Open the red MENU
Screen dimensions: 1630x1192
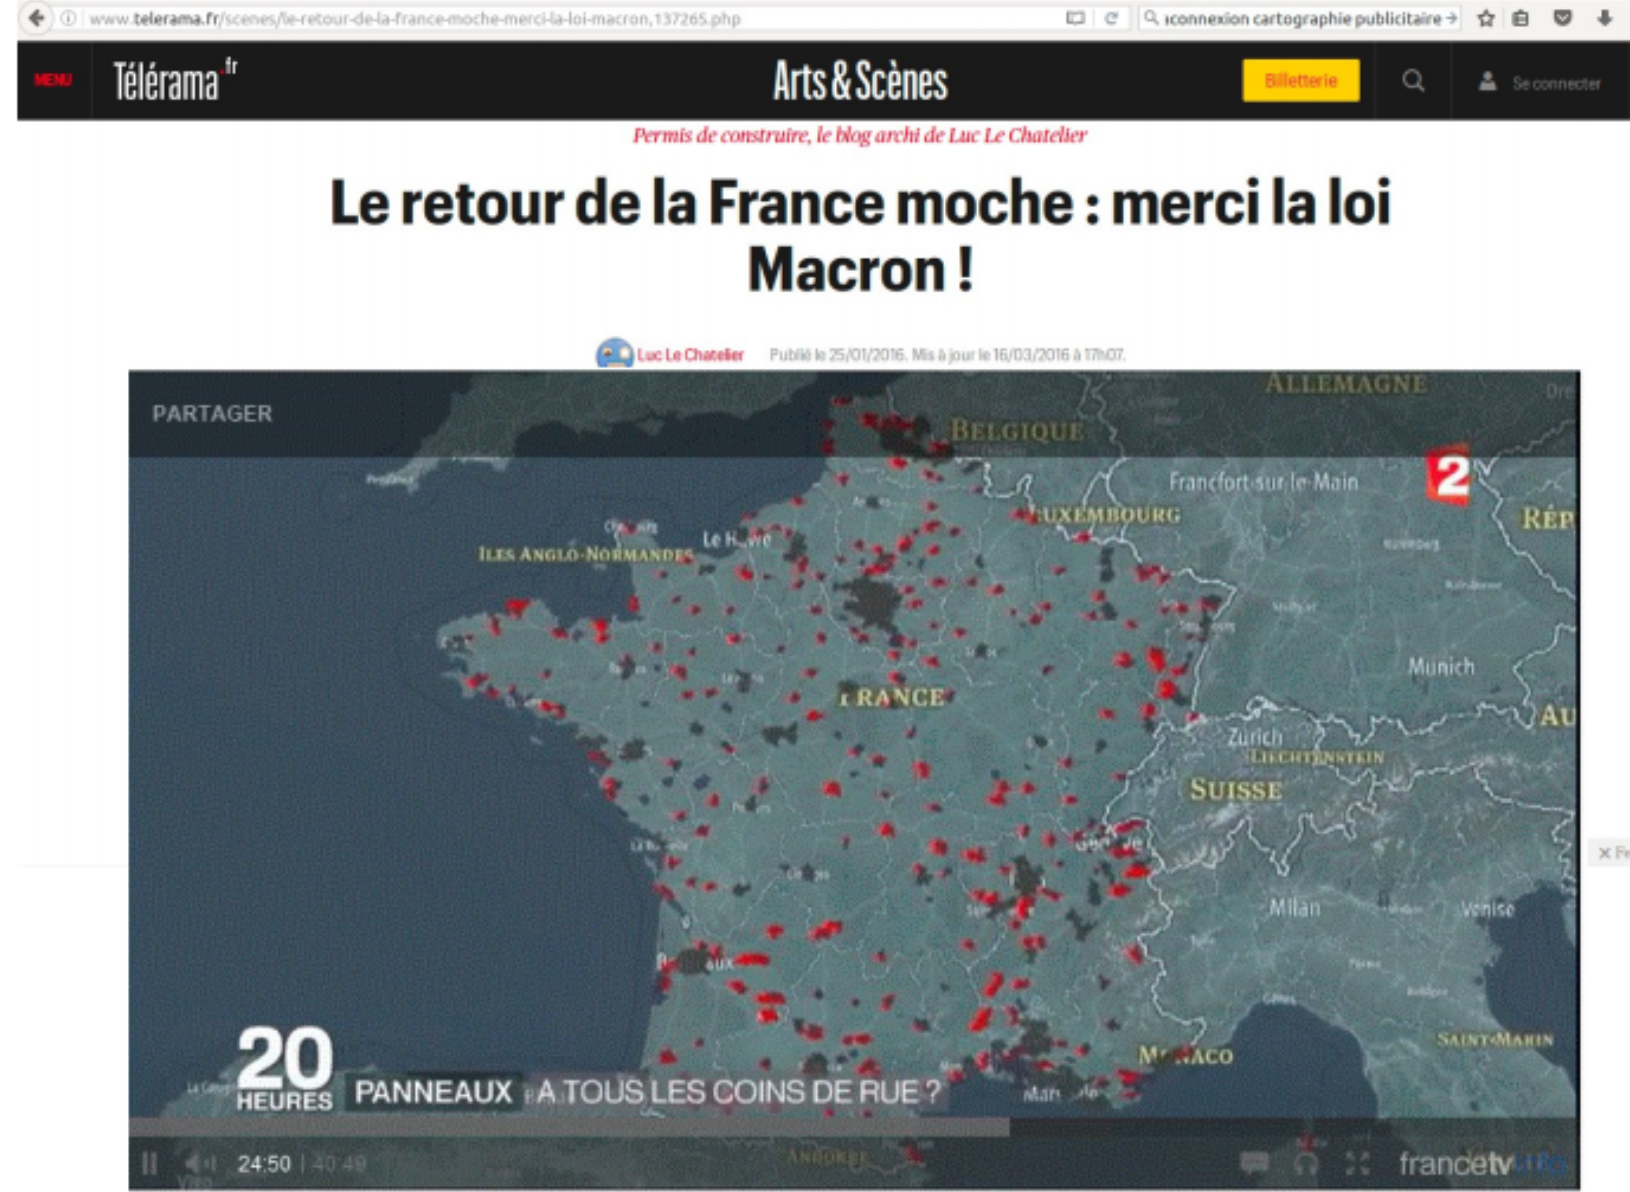tap(53, 80)
